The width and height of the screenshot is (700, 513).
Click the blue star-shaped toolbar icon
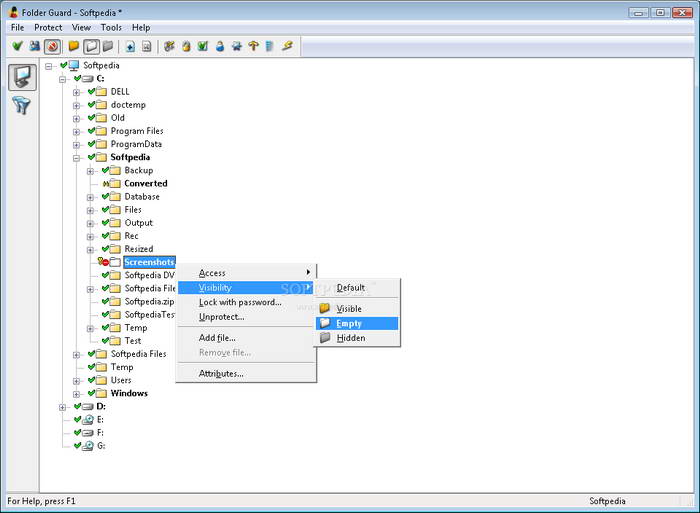pos(237,46)
